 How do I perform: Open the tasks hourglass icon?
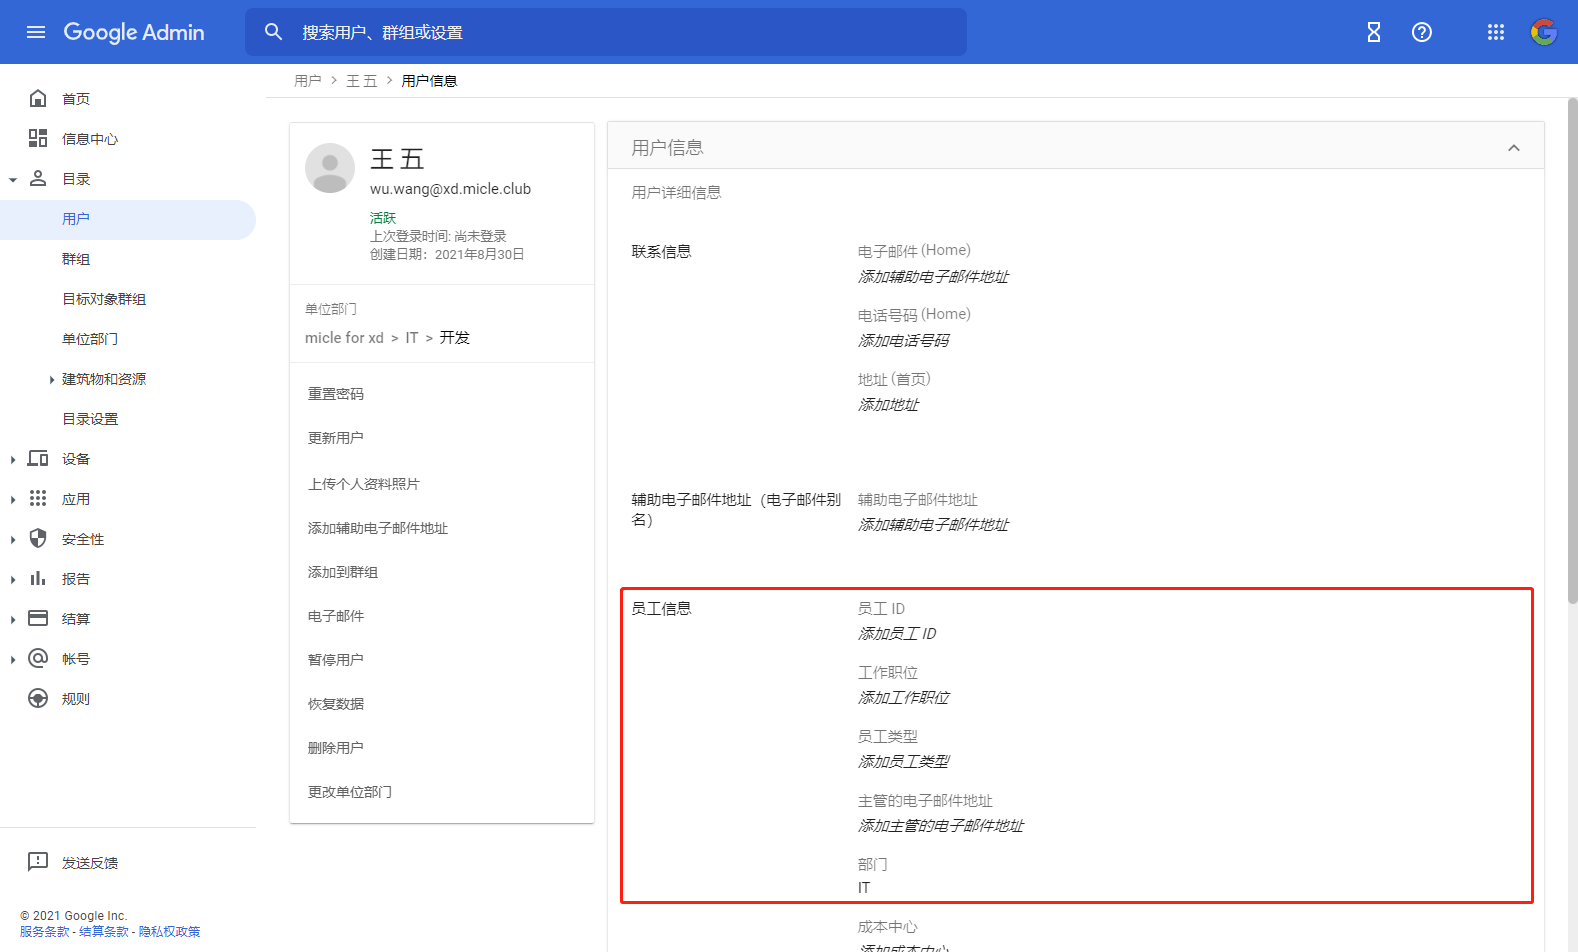pos(1374,32)
